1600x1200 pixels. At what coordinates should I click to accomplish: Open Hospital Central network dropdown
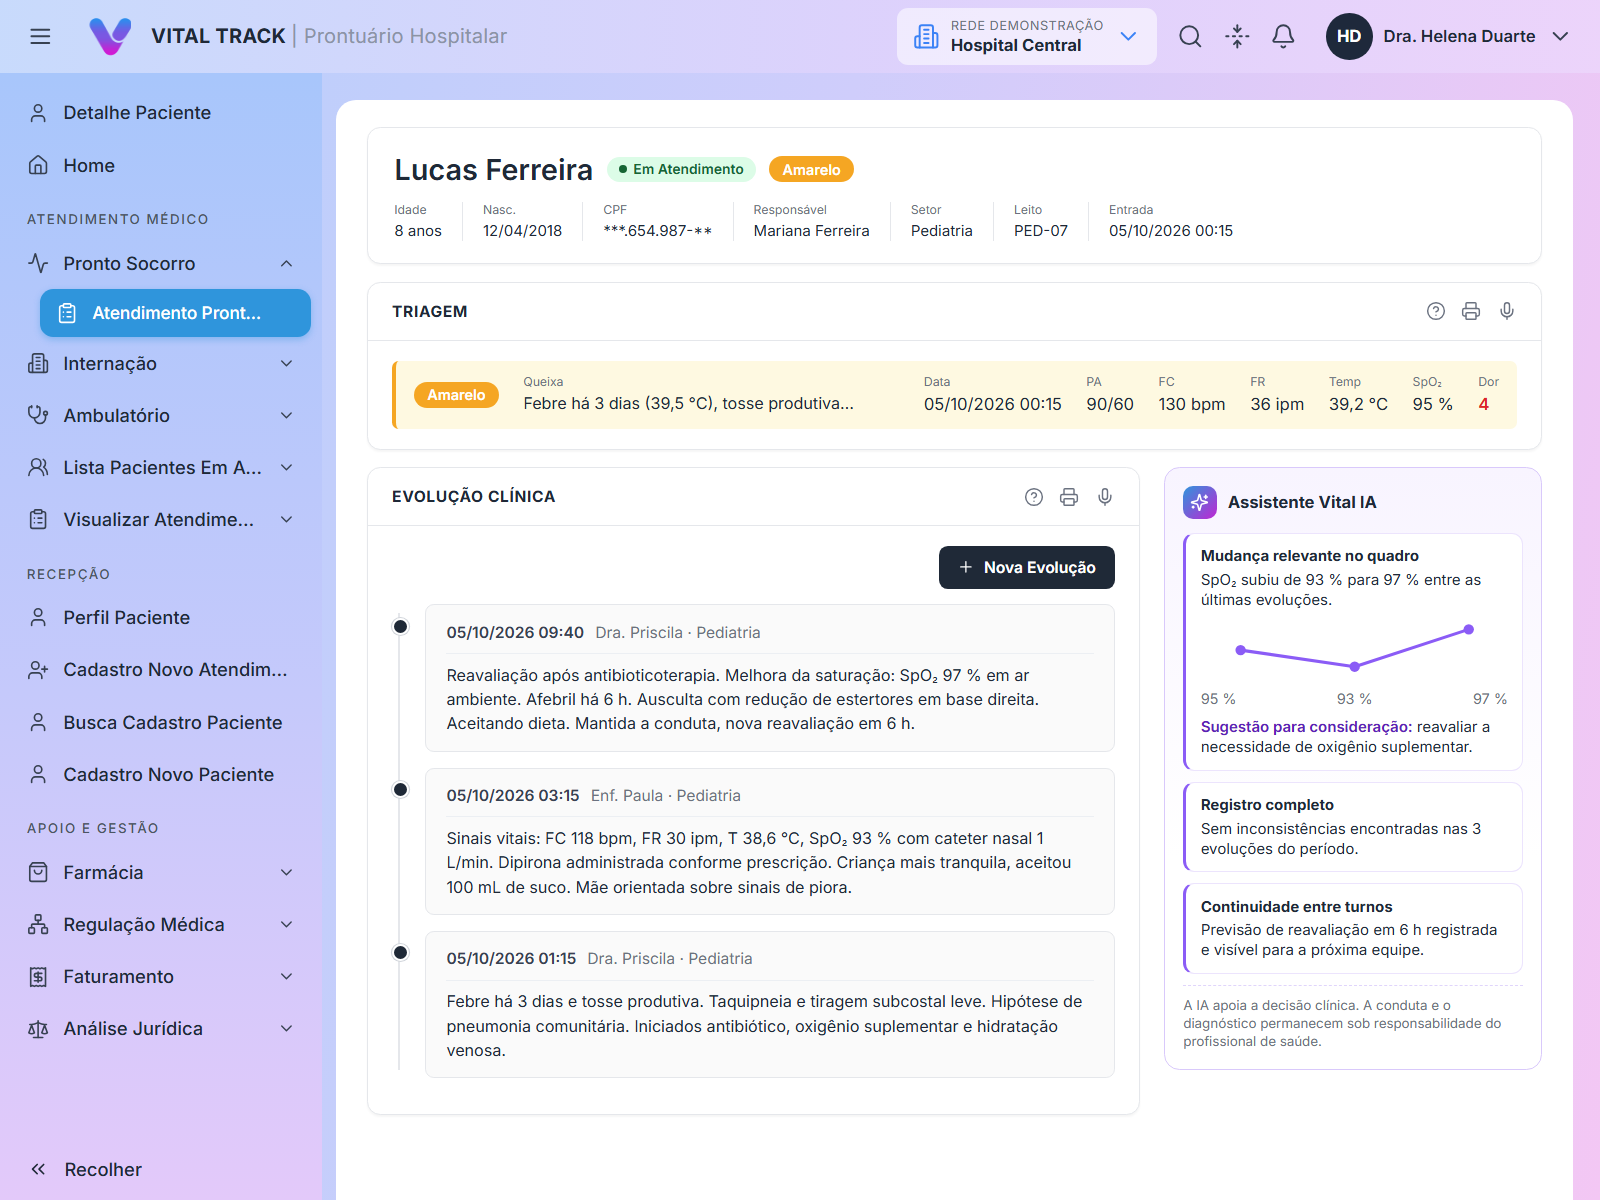(1027, 37)
